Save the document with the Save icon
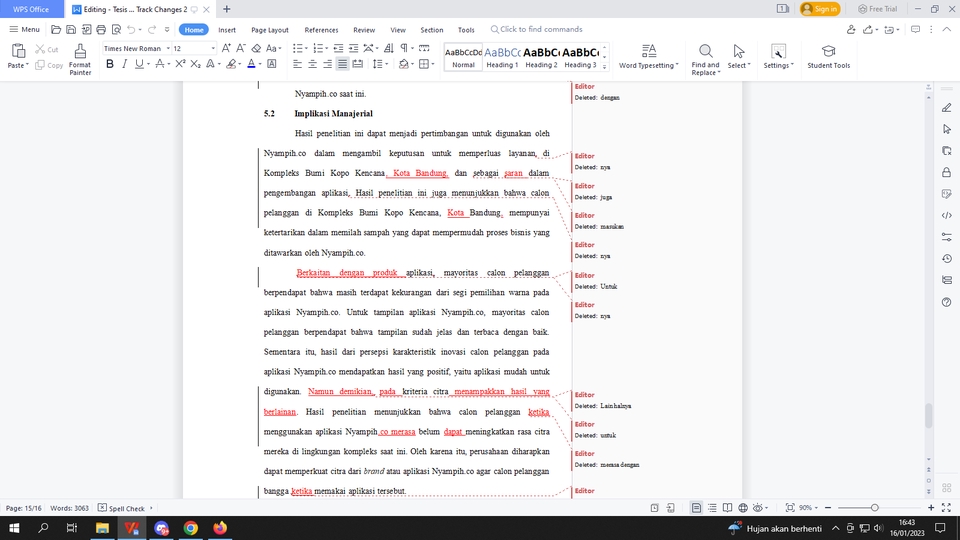 coord(71,29)
